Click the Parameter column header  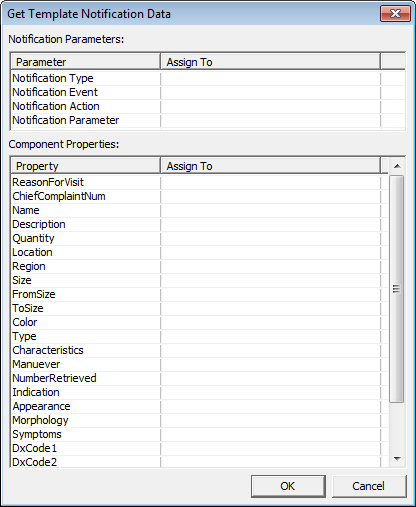point(86,62)
